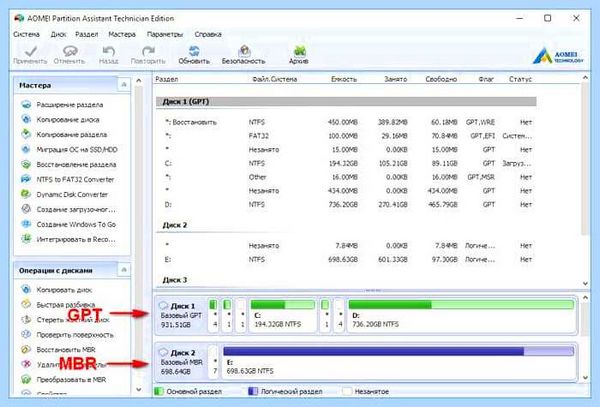This screenshot has width=600, height=407.
Task: Open the Раздел menu
Action: [x=86, y=34]
